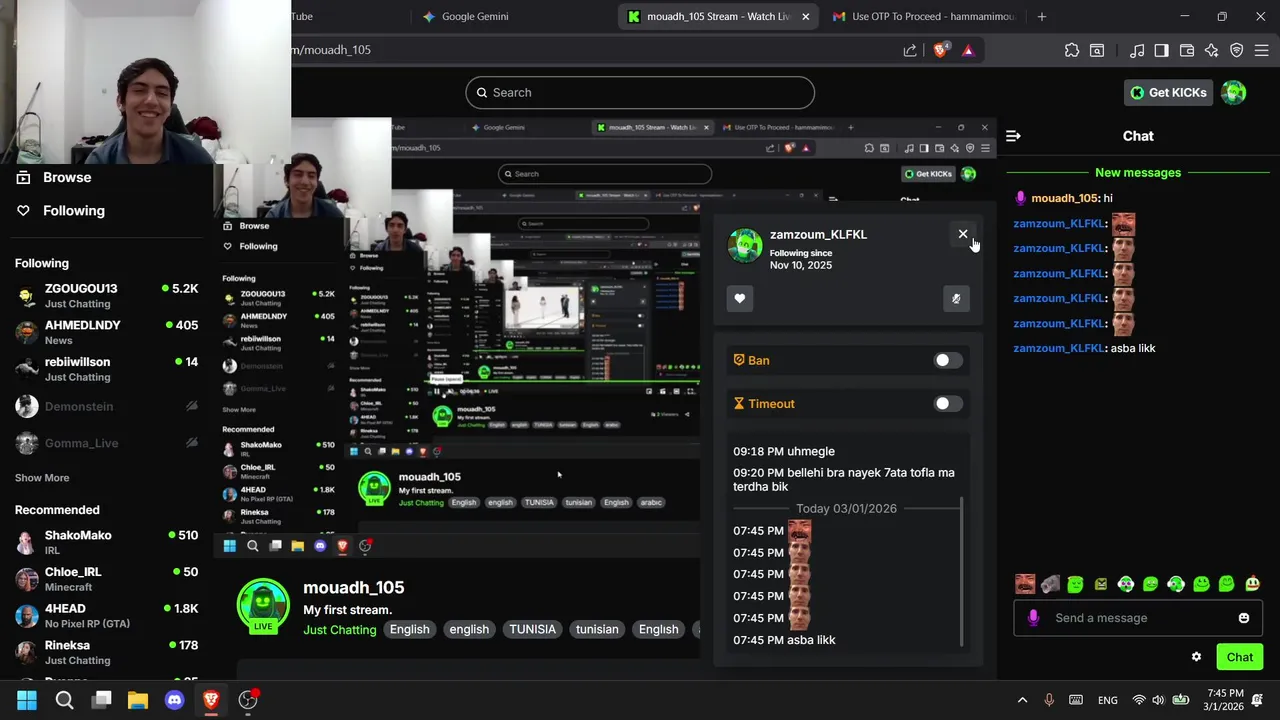
Task: Click the user avatar beside Get KICKs
Action: click(1234, 92)
